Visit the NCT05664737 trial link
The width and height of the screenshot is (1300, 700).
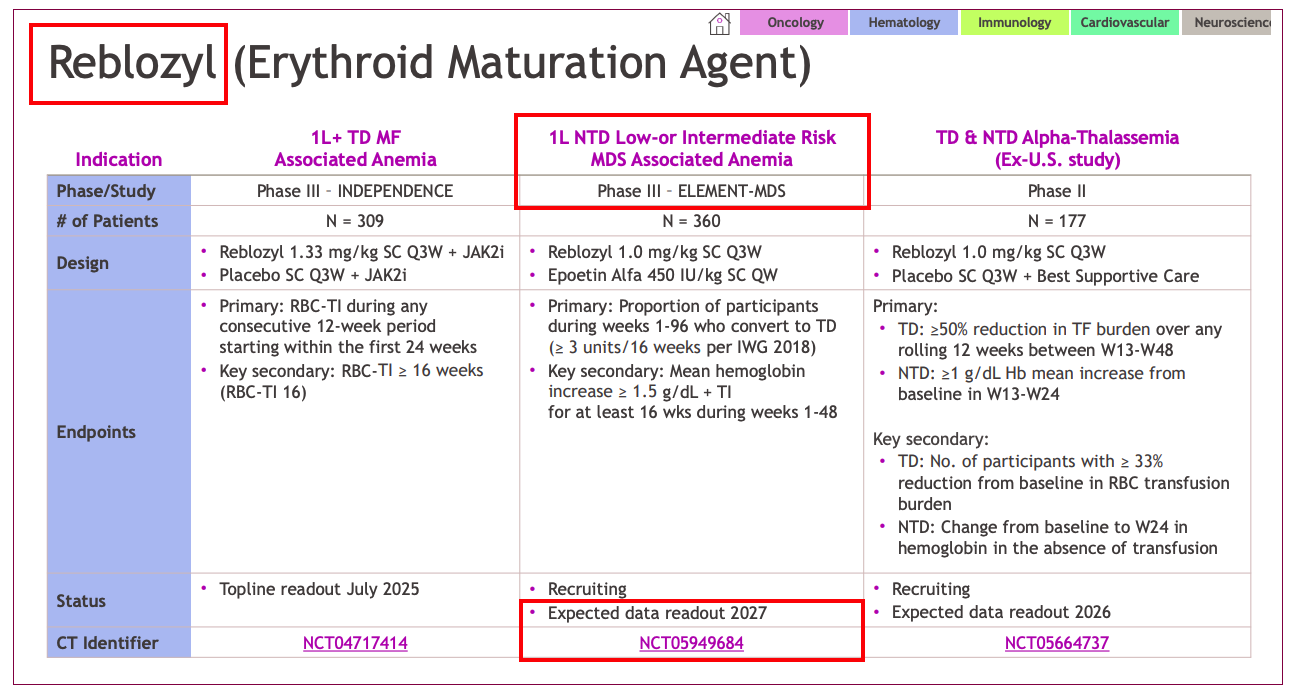(1057, 643)
